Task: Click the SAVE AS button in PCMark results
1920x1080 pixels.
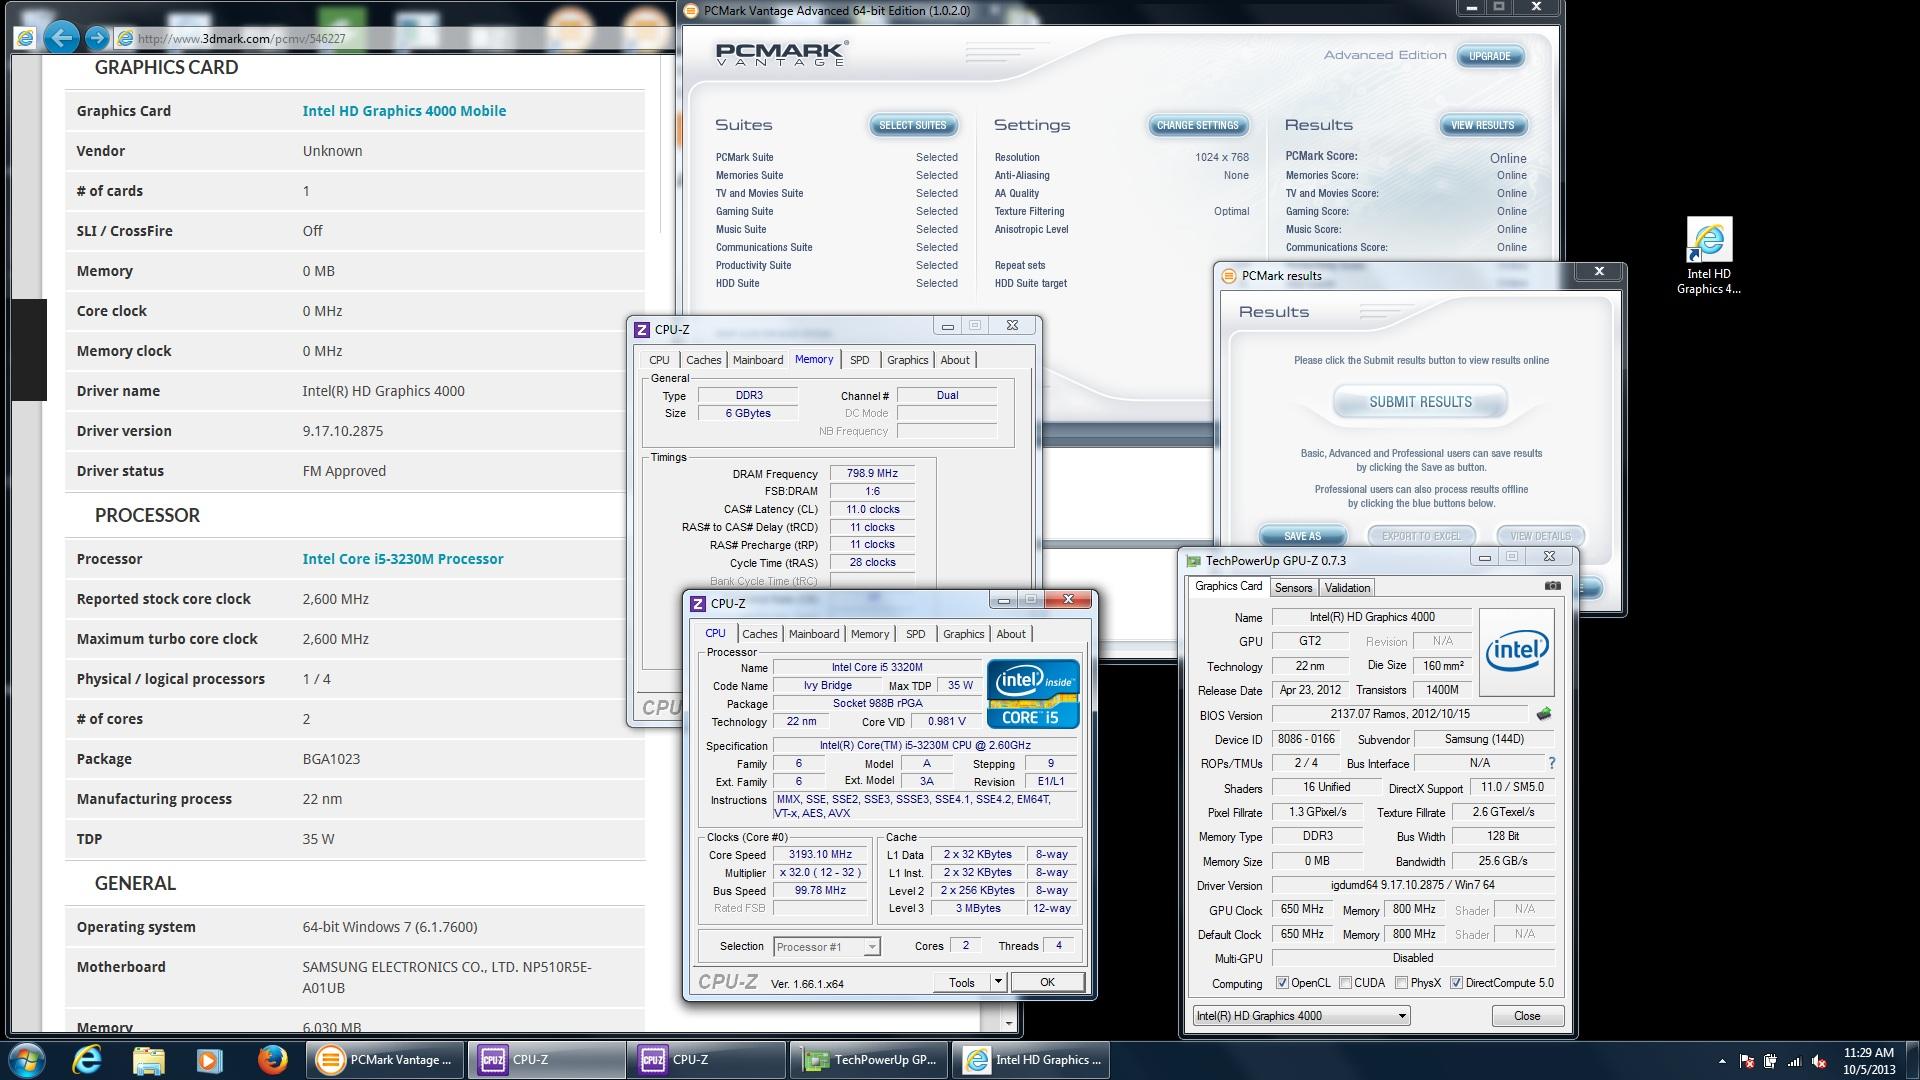Action: (1302, 536)
